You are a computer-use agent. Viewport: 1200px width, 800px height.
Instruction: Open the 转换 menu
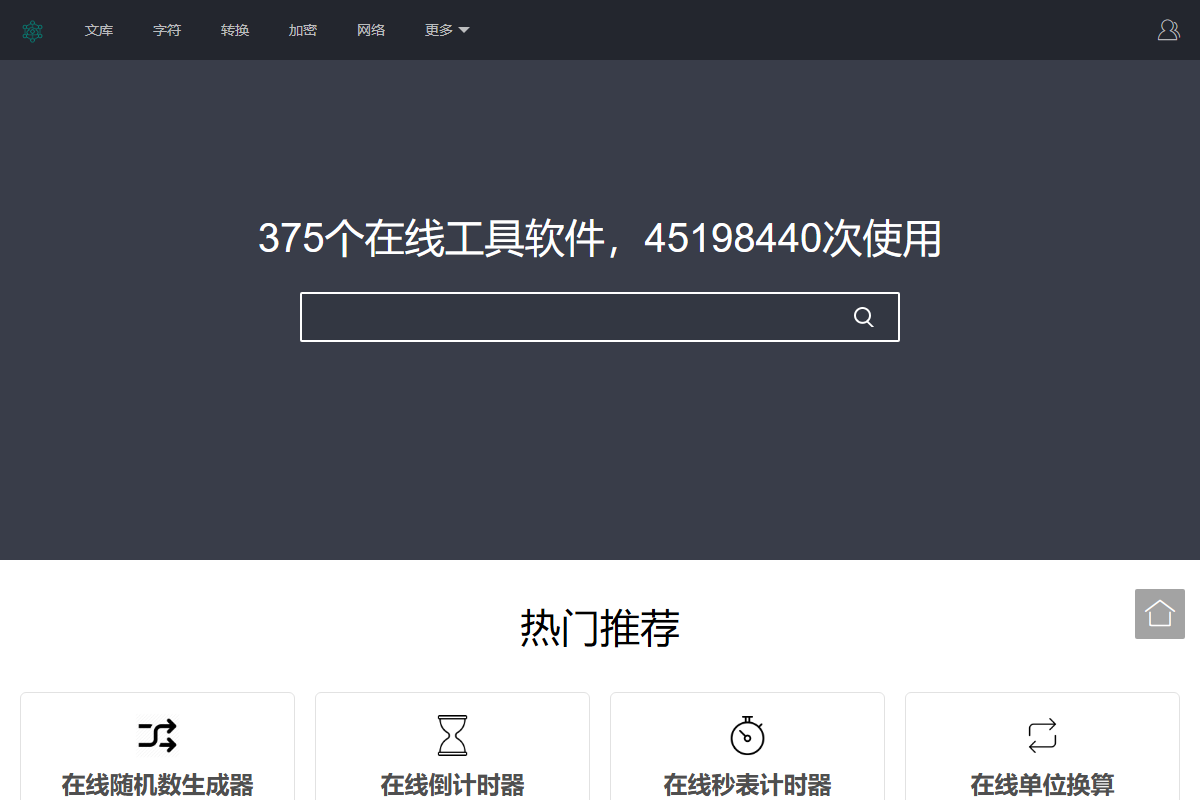click(235, 30)
